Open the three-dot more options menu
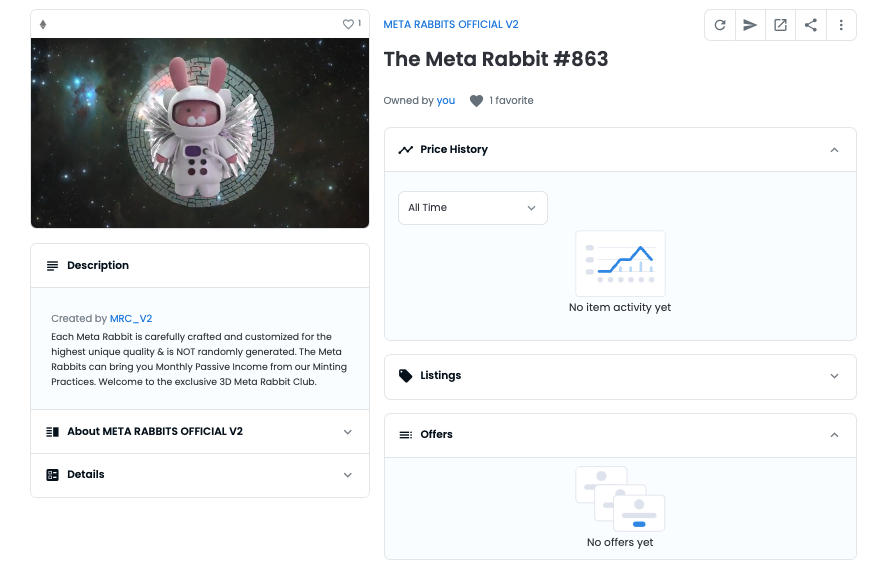Viewport: 892px width, 568px height. [x=841, y=25]
